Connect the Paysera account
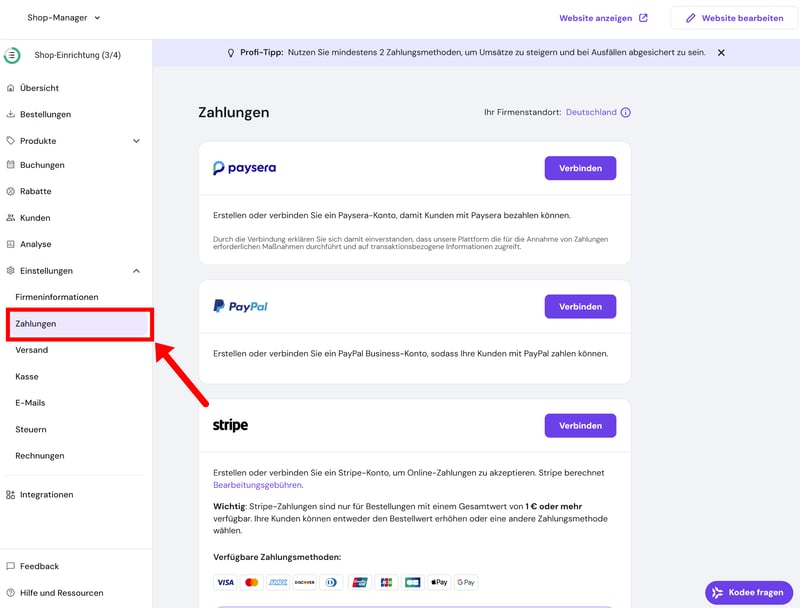Image resolution: width=800 pixels, height=608 pixels. pos(580,168)
